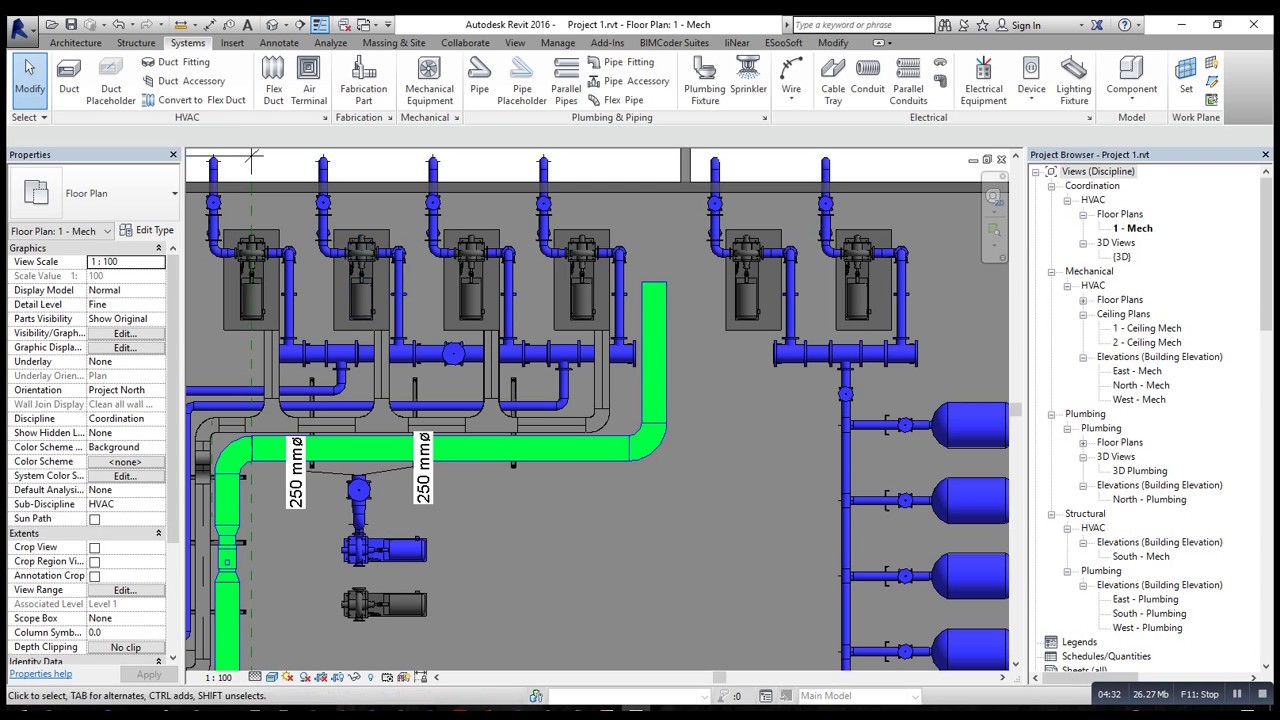Open the 3D Plumbing view
This screenshot has height=720, width=1280.
pos(1139,471)
